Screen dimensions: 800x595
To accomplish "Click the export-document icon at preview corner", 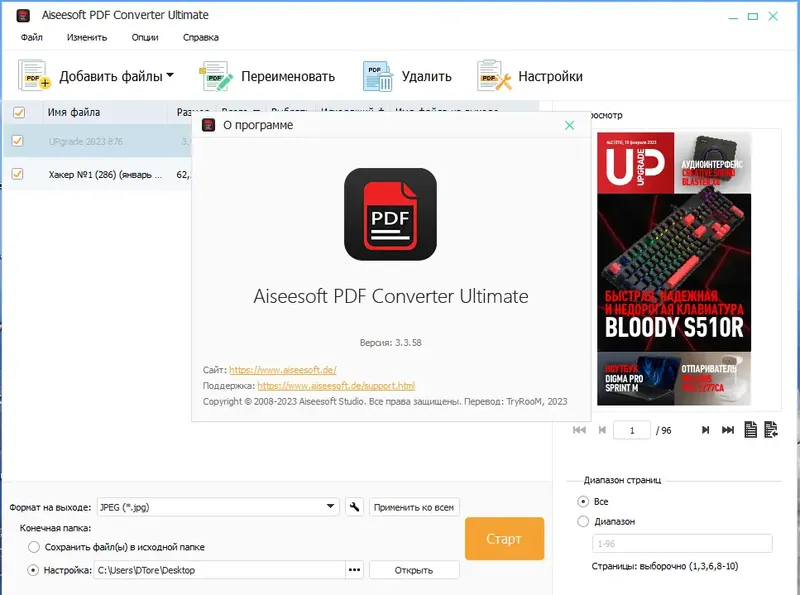I will pos(770,430).
